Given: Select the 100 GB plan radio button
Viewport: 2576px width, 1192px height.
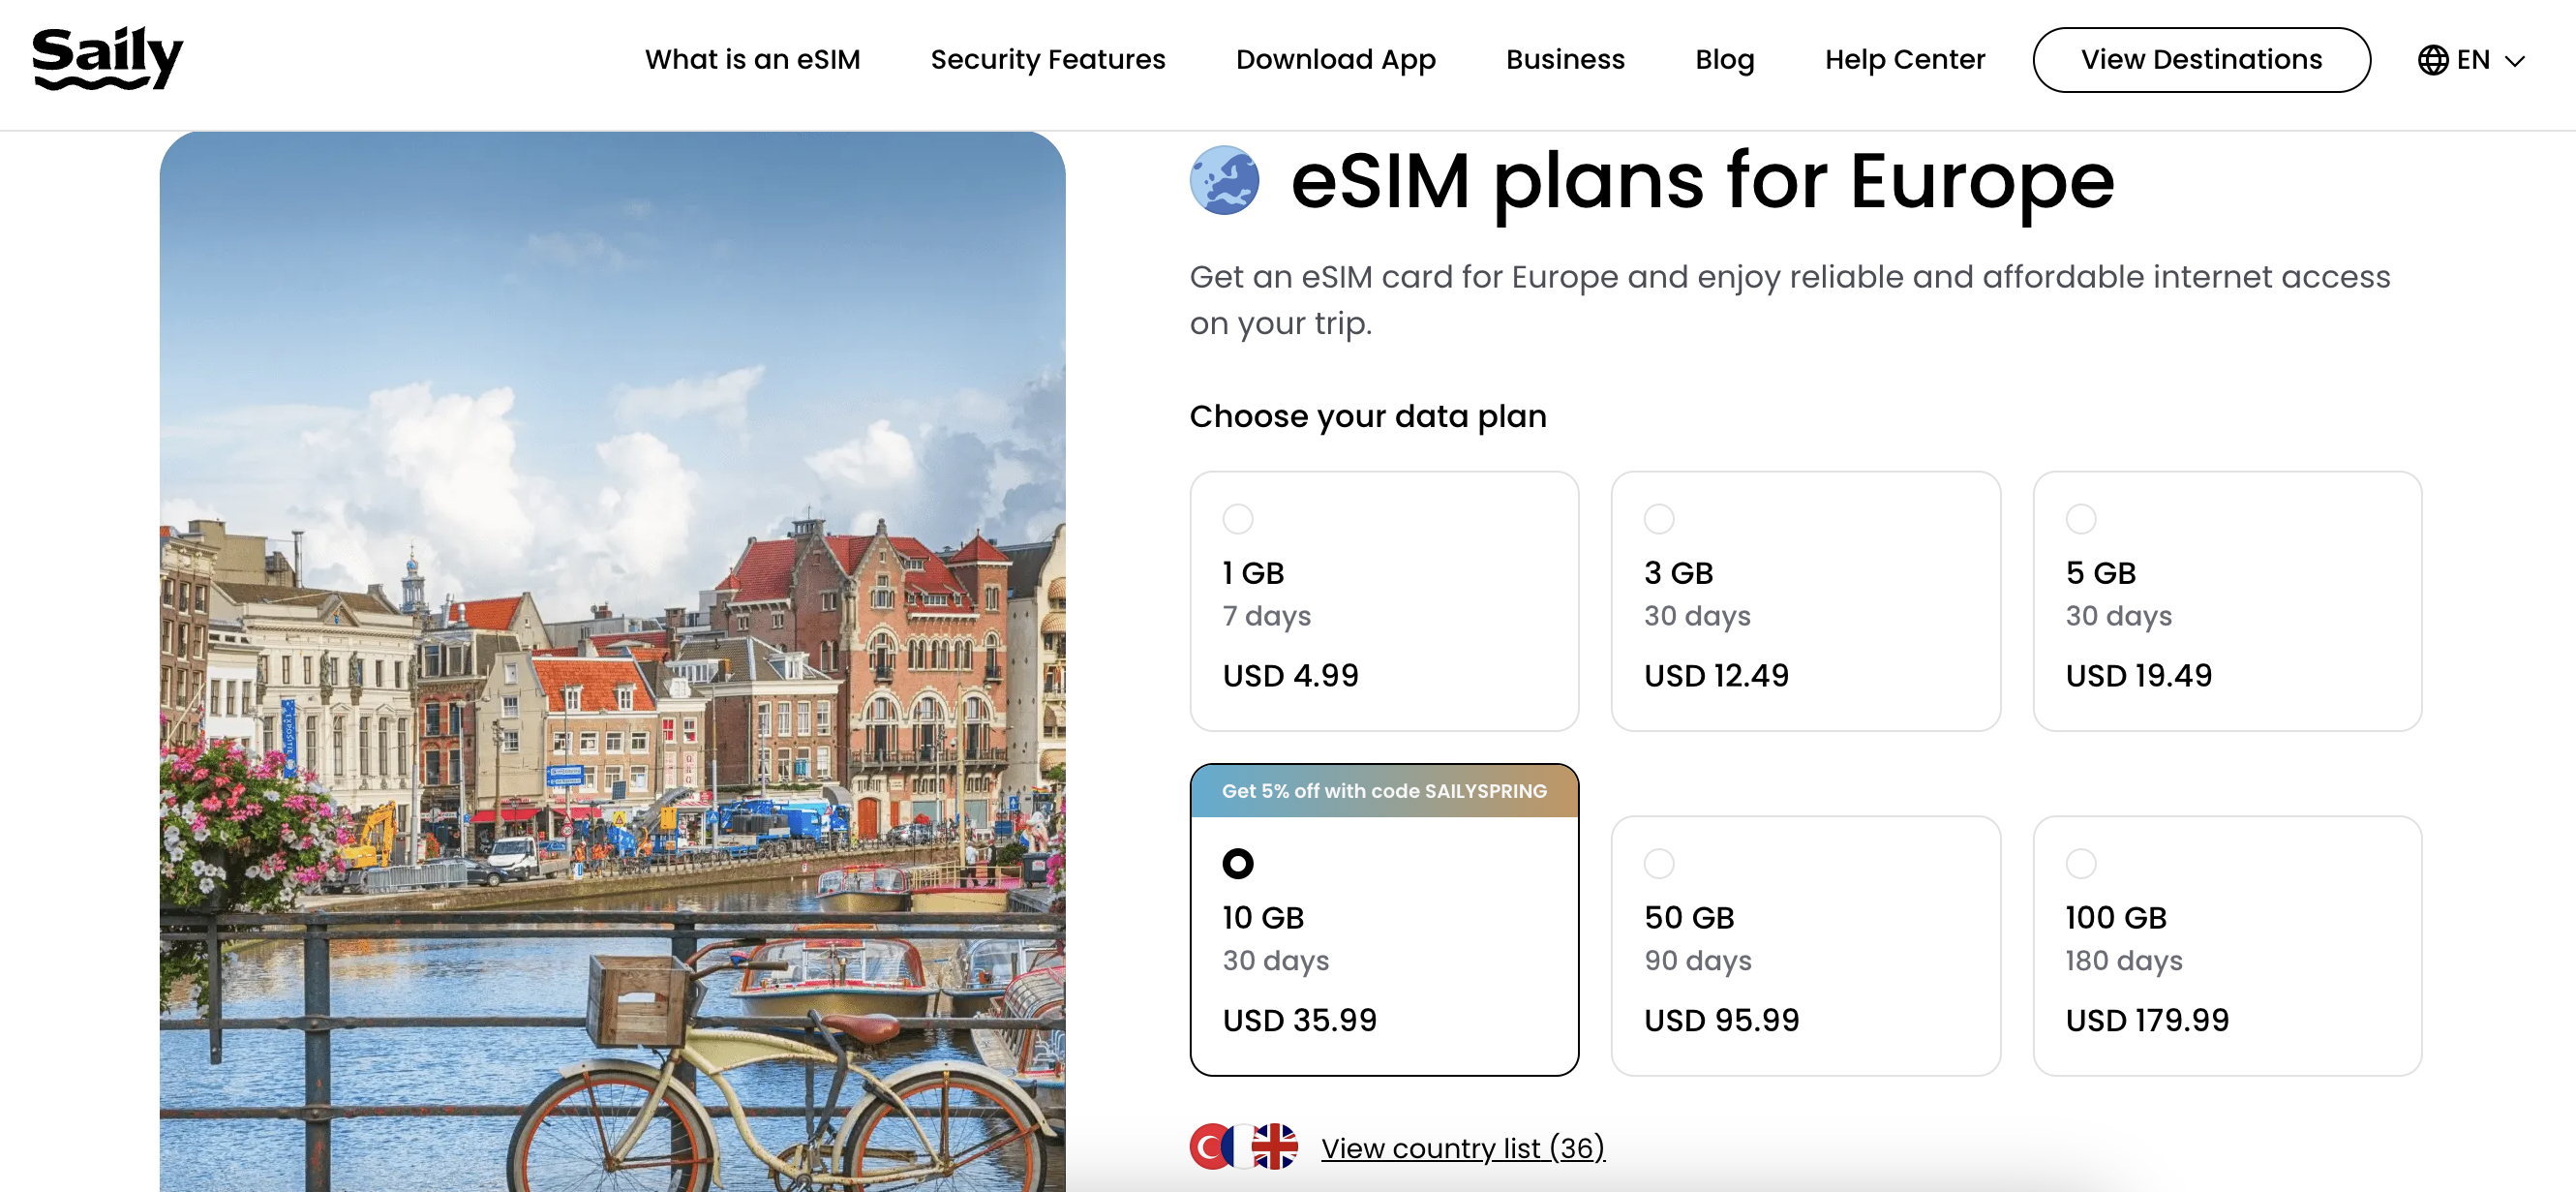Looking at the screenshot, I should click(x=2081, y=863).
